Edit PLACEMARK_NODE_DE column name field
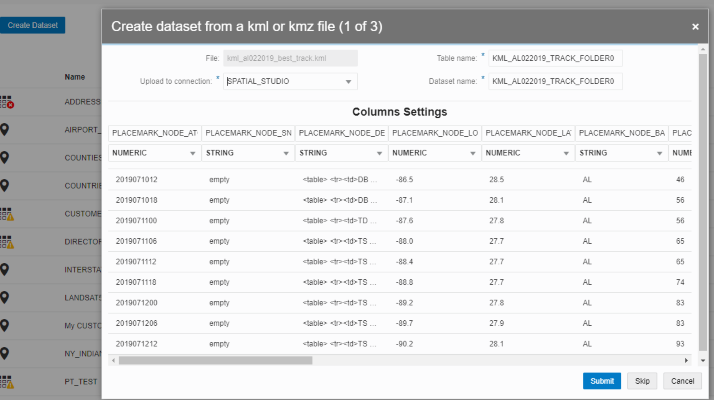This screenshot has width=714, height=400. pos(341,133)
